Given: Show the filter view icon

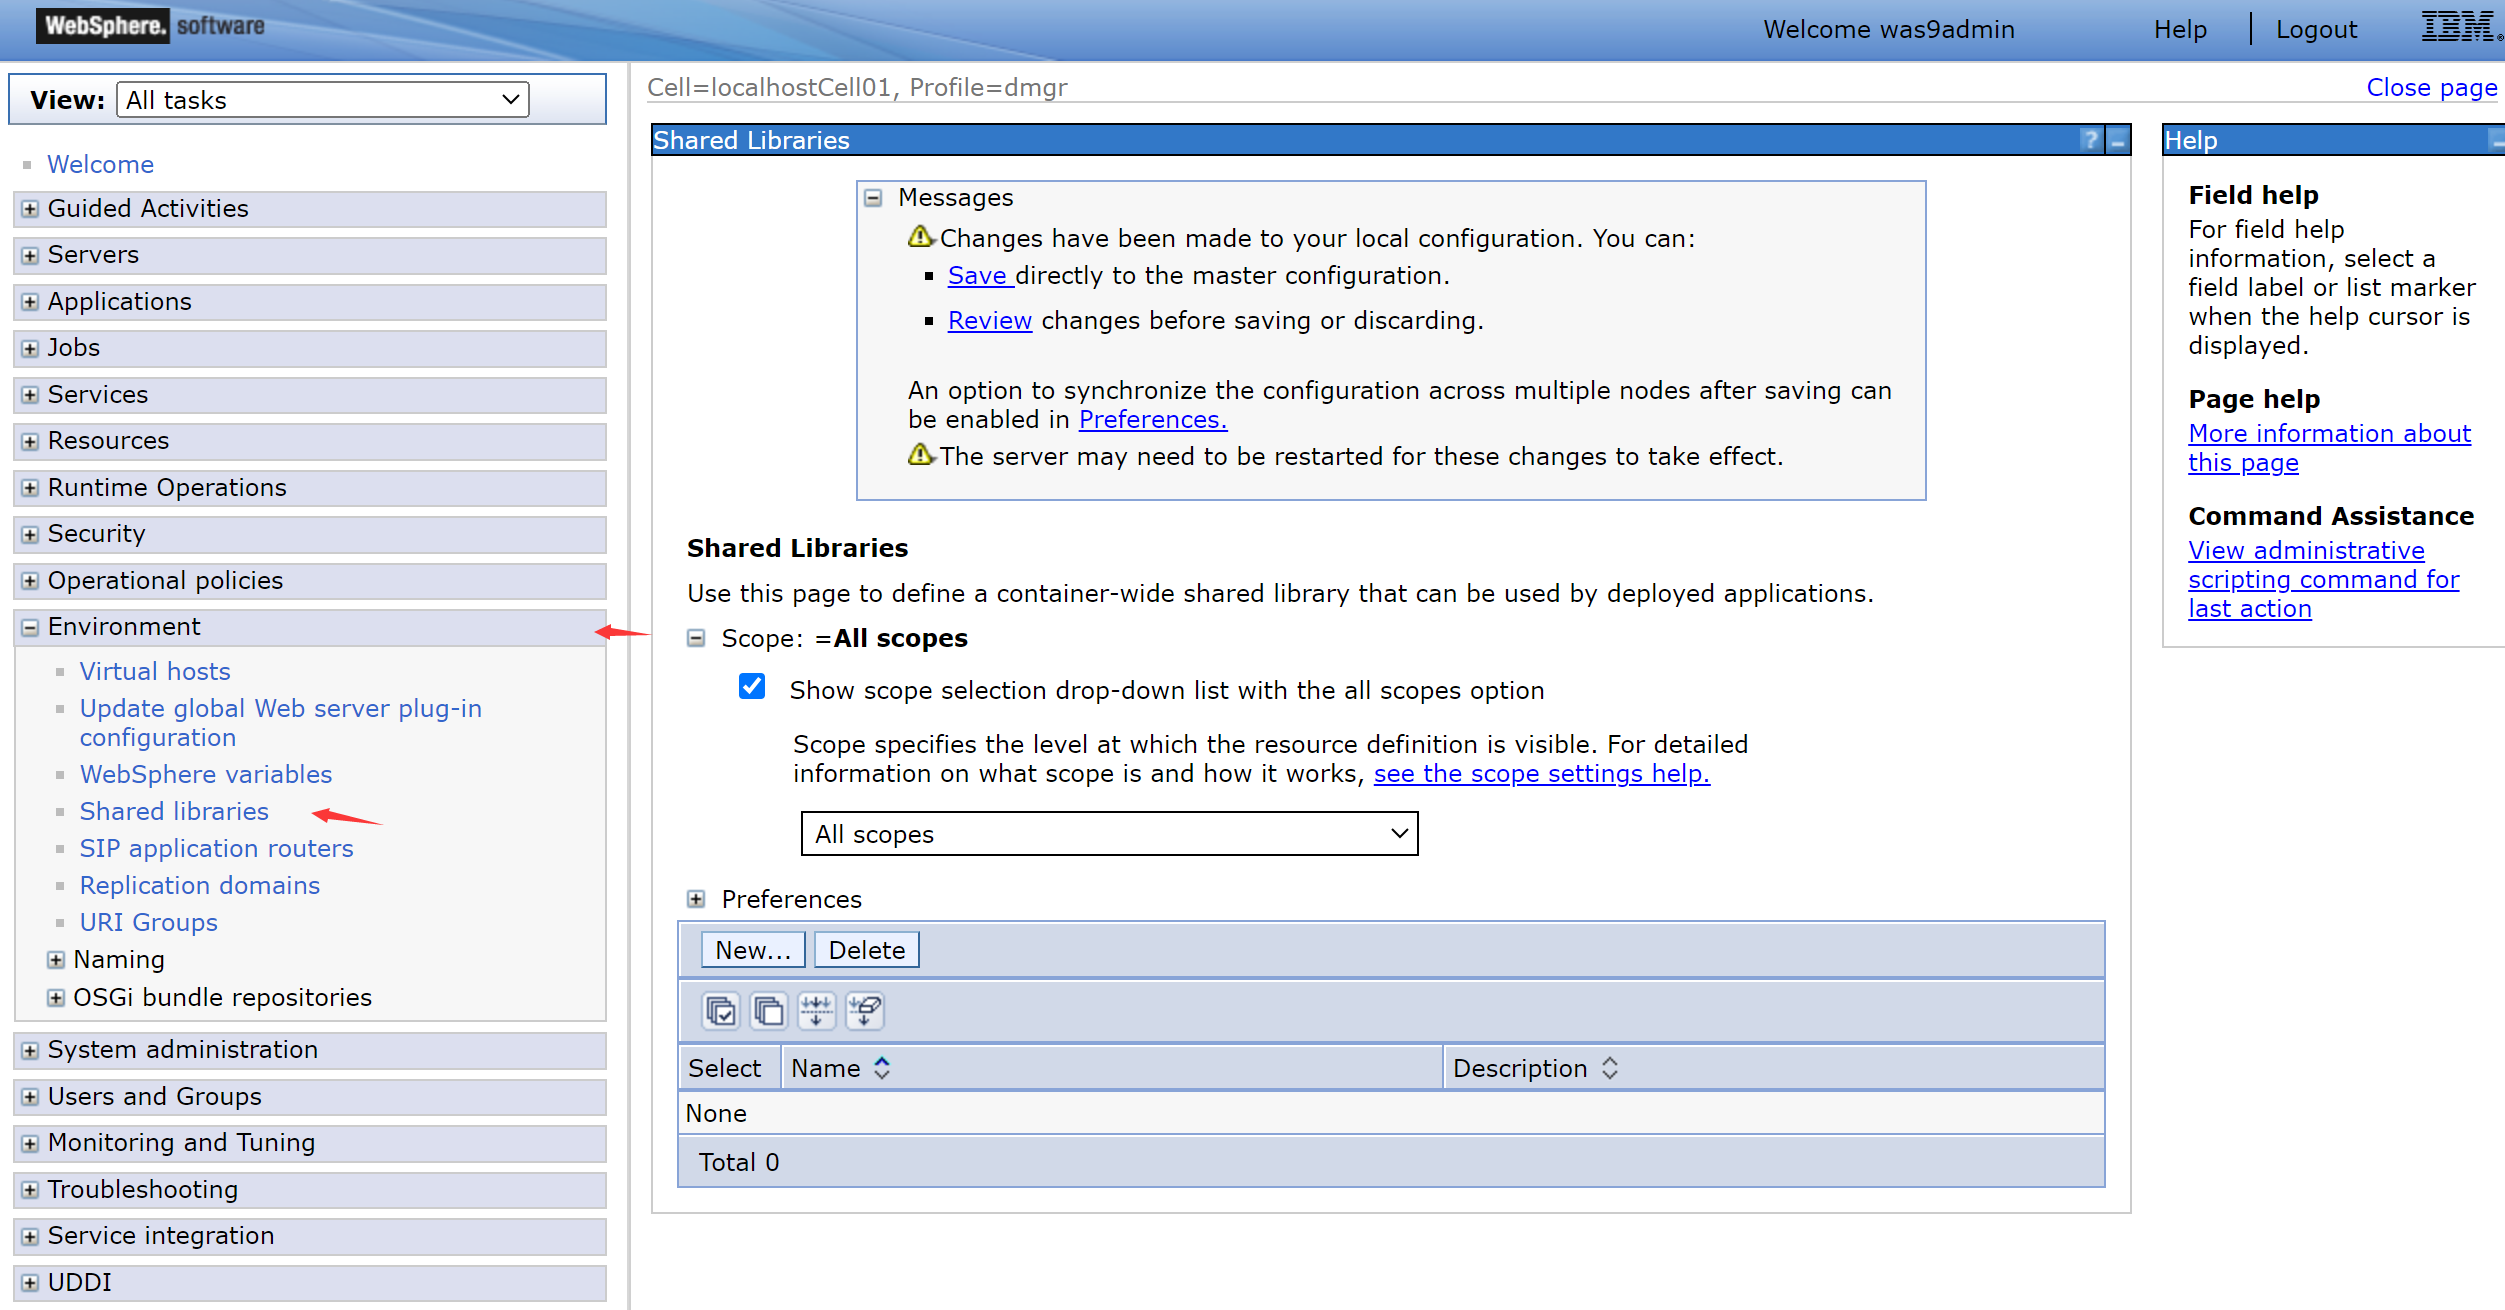Looking at the screenshot, I should [816, 1011].
